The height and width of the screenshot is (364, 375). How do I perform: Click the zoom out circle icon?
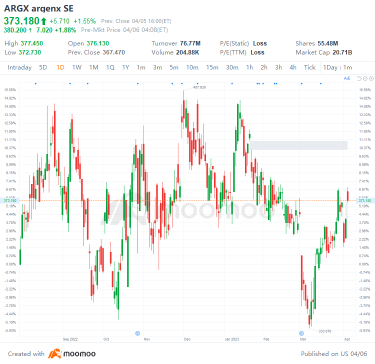(365, 79)
